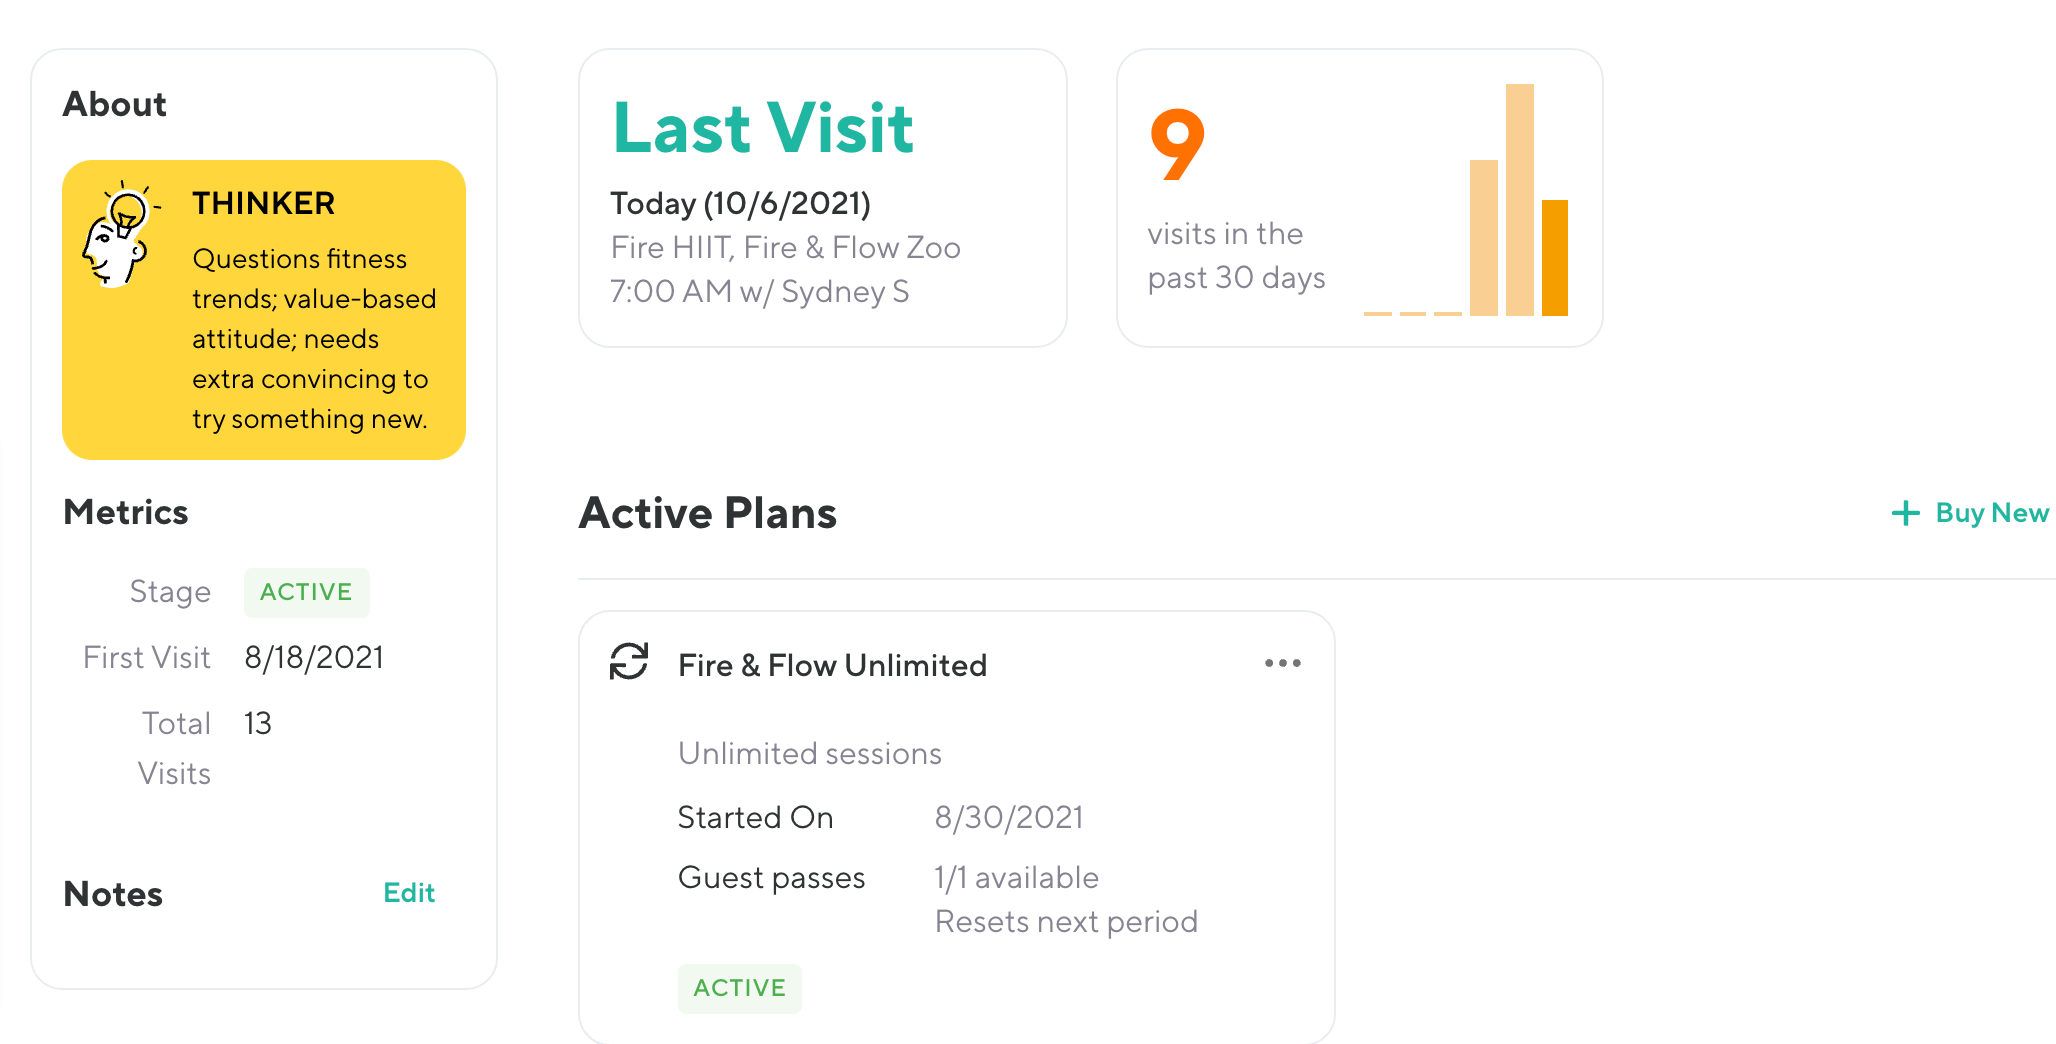This screenshot has width=2056, height=1044.
Task: Click the 1/1 available guest passes text
Action: tap(1016, 877)
